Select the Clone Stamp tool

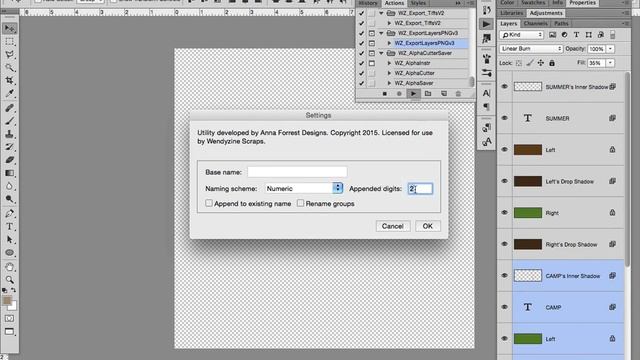click(x=9, y=134)
